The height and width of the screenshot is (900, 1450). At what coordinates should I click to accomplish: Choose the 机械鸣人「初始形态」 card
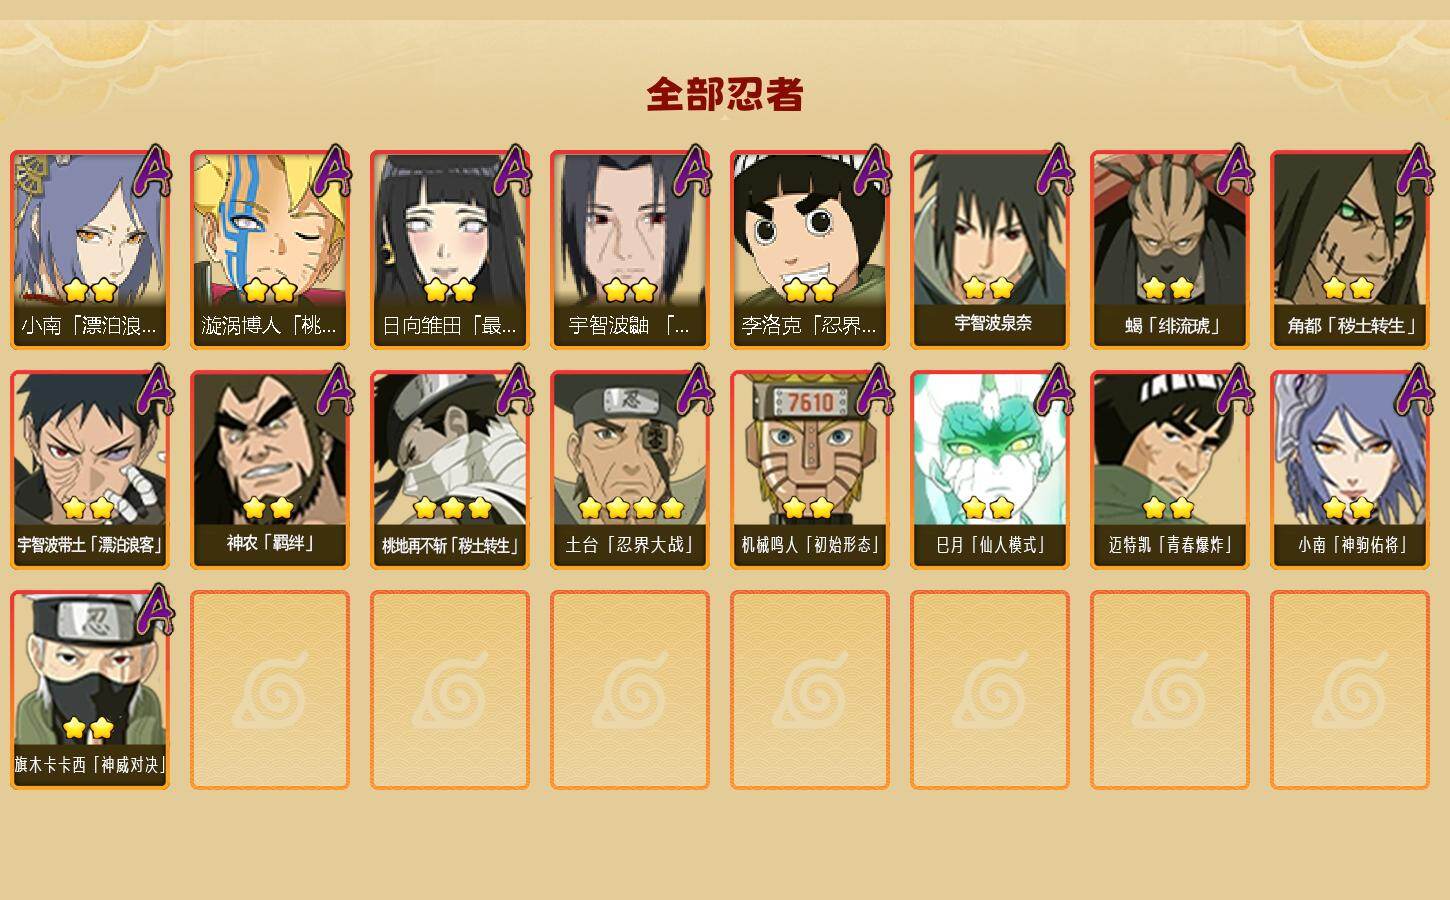810,470
